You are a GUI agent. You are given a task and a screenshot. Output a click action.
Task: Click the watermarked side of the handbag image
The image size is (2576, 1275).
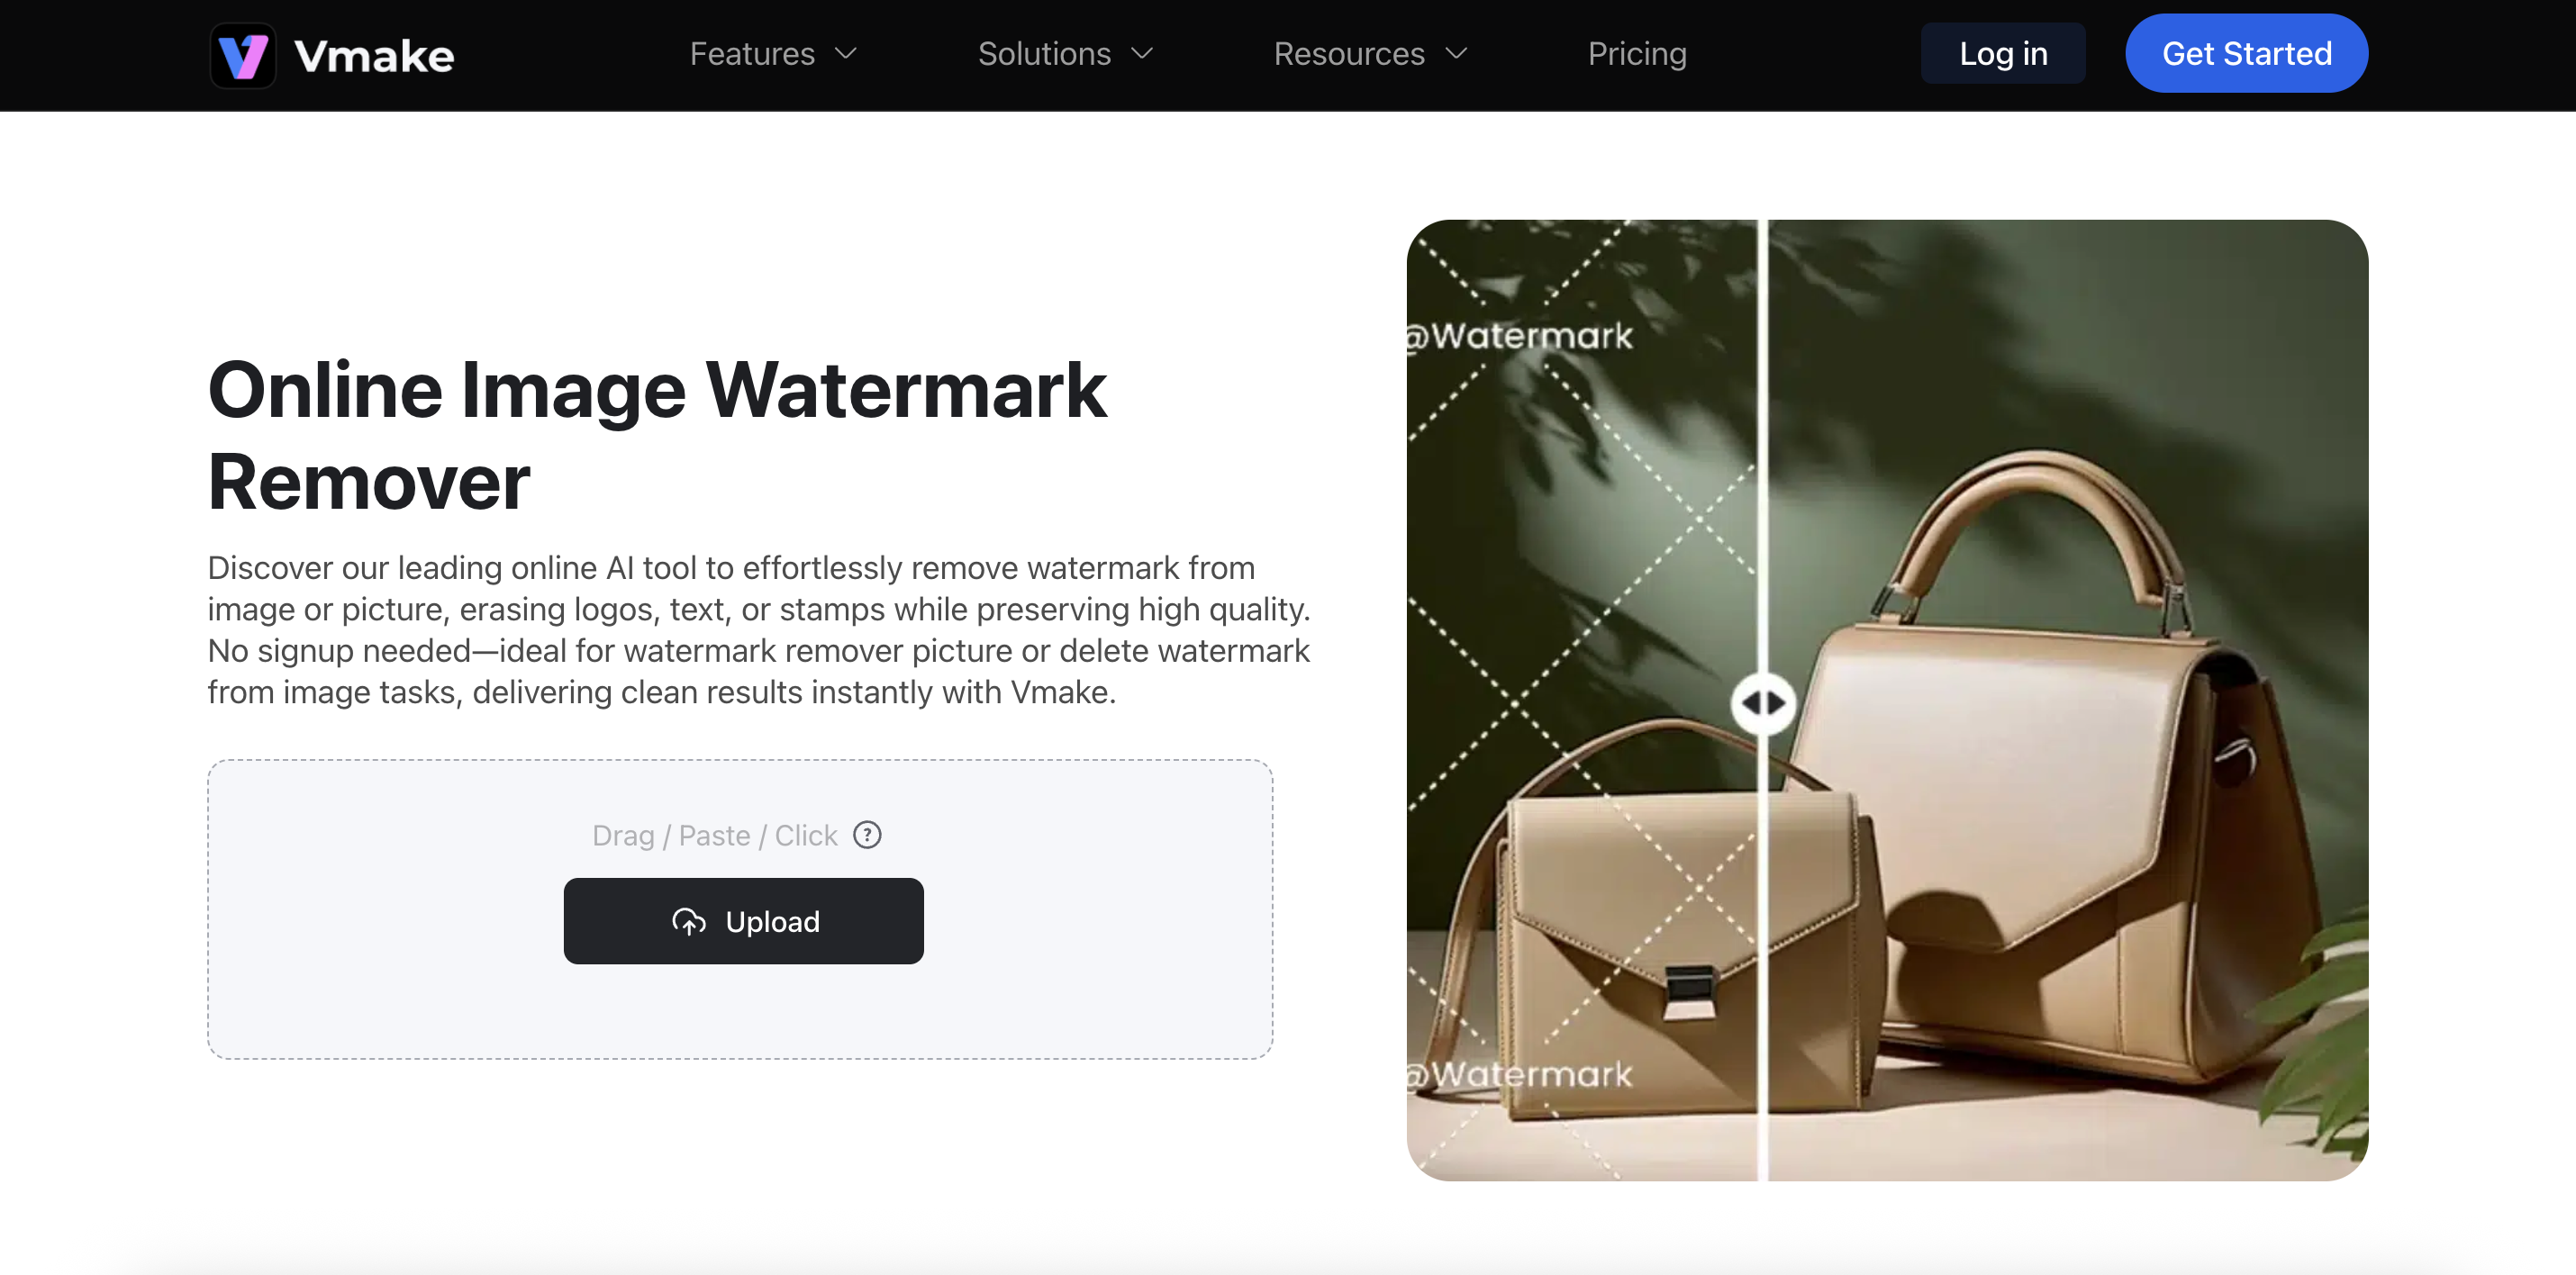[1582, 700]
